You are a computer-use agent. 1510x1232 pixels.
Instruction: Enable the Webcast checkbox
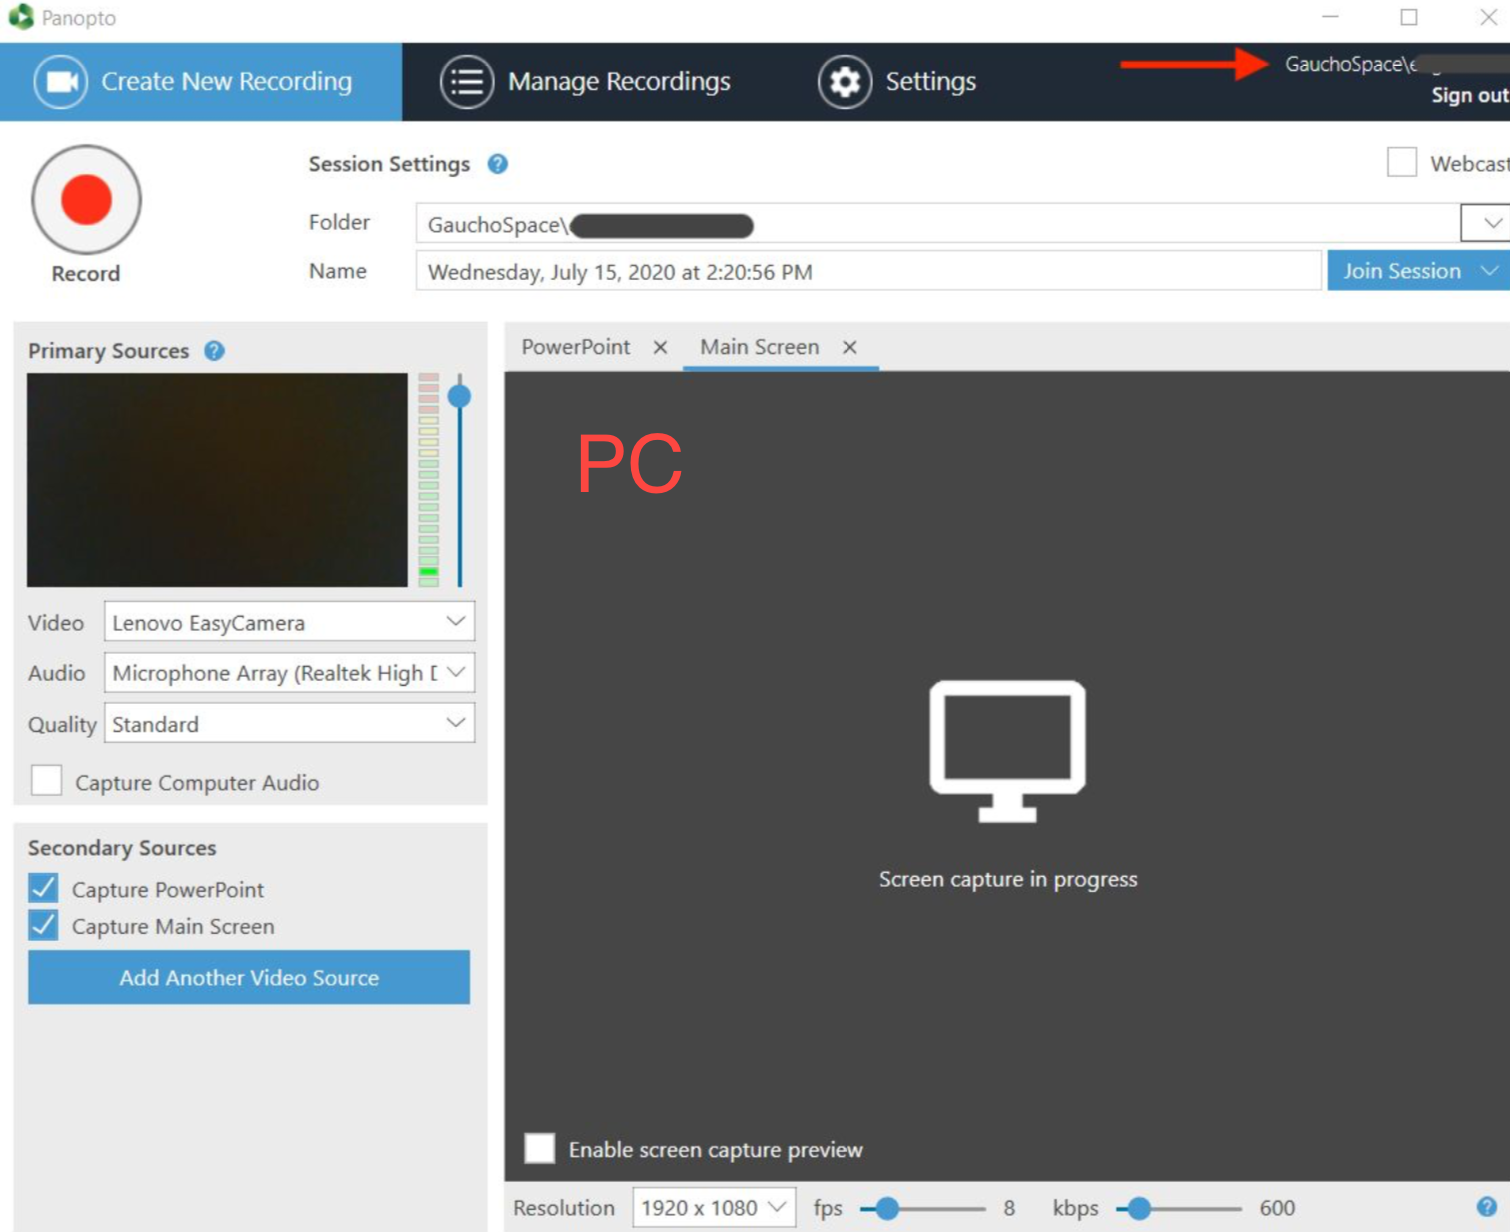click(1402, 162)
